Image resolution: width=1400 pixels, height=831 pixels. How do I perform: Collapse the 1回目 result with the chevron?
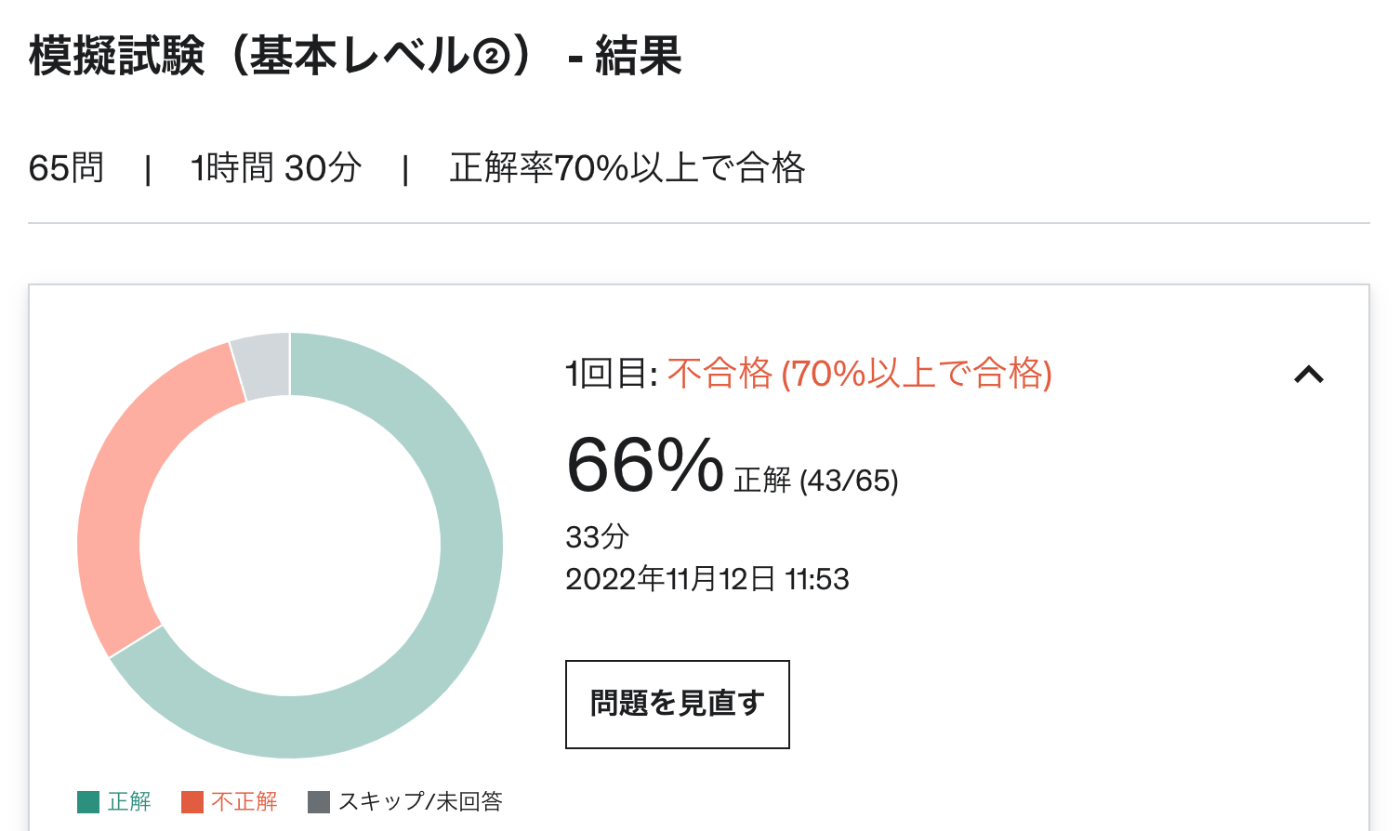coord(1309,375)
